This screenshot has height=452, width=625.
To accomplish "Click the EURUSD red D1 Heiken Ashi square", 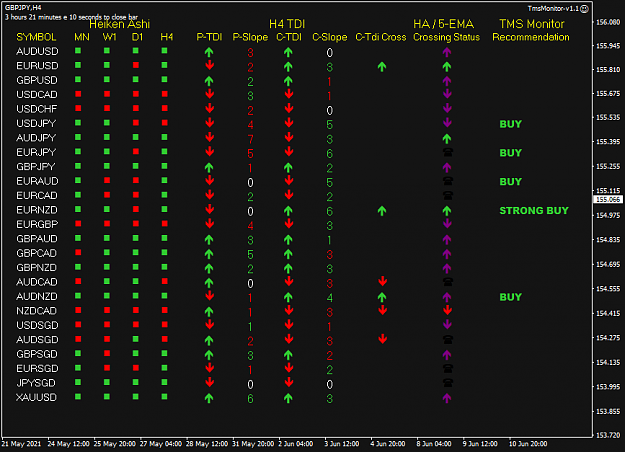I will click(x=136, y=65).
